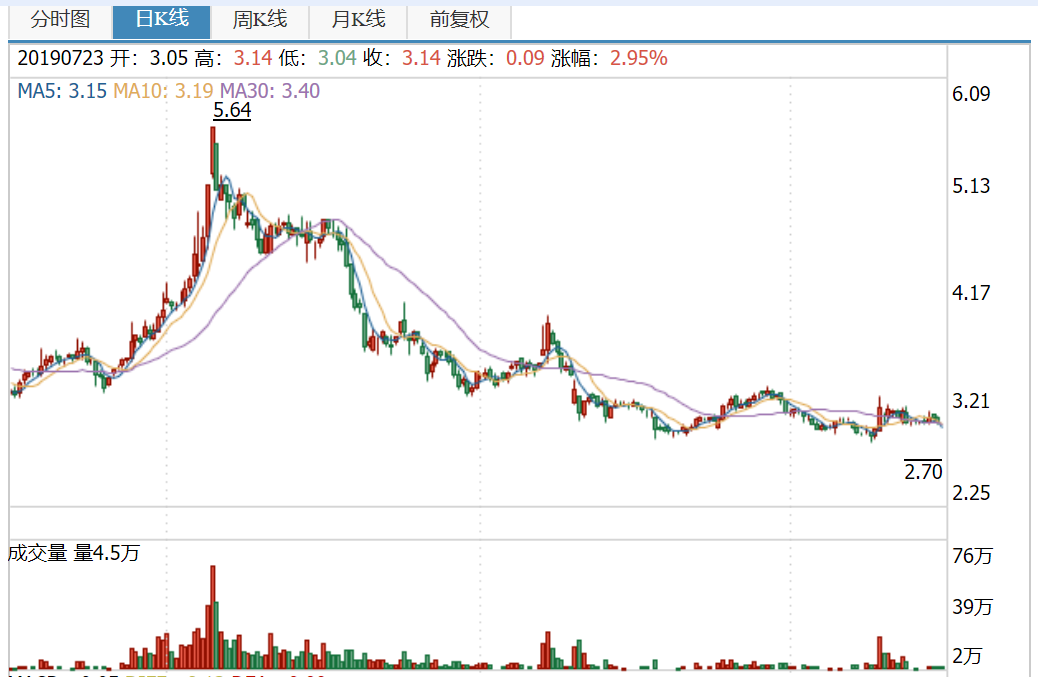Click the 5.64 peak price label
The image size is (1038, 677).
pyautogui.click(x=232, y=110)
